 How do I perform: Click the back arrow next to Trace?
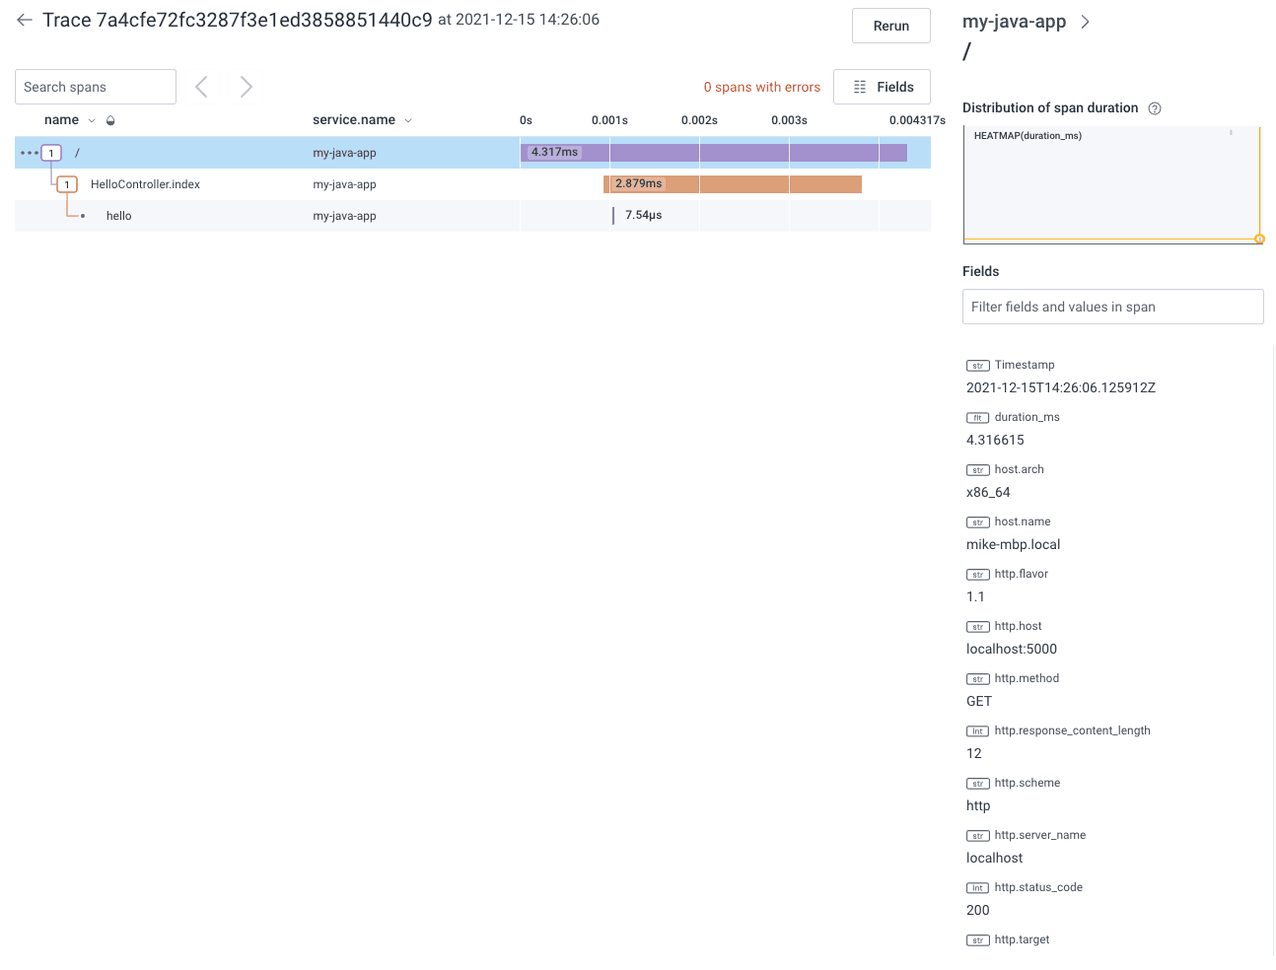[x=24, y=20]
